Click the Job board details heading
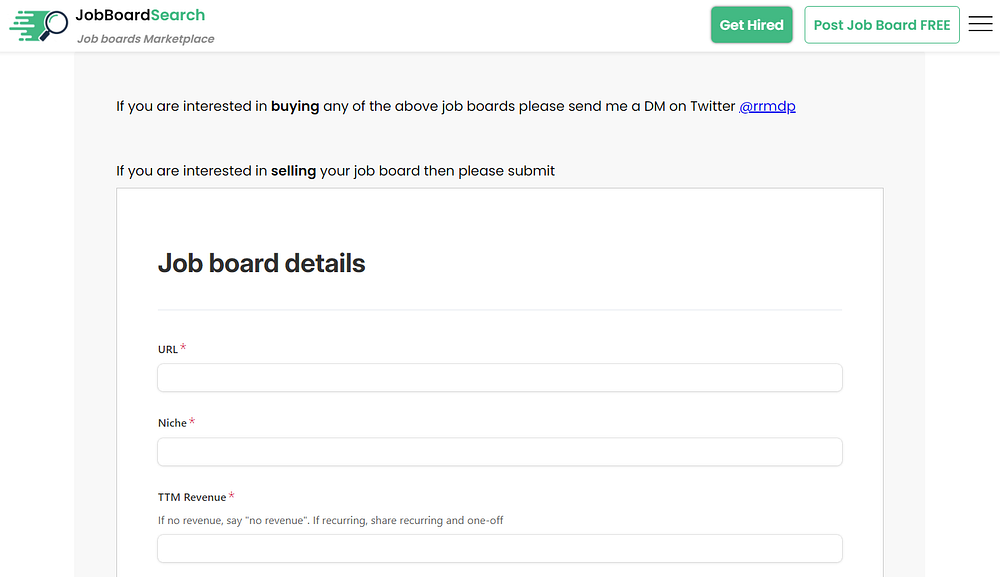Viewport: 1000px width, 577px height. [x=262, y=263]
